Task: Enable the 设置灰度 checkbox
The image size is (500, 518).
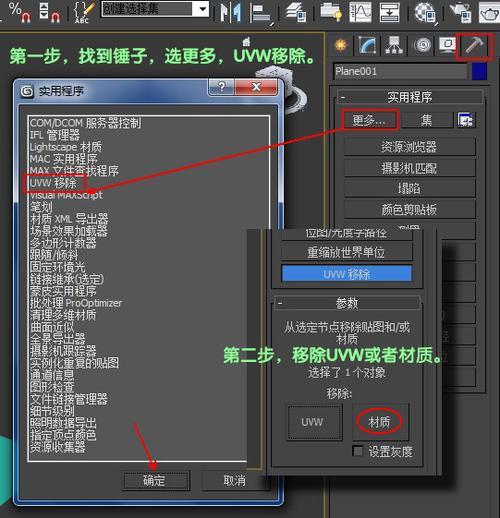Action: tap(358, 451)
